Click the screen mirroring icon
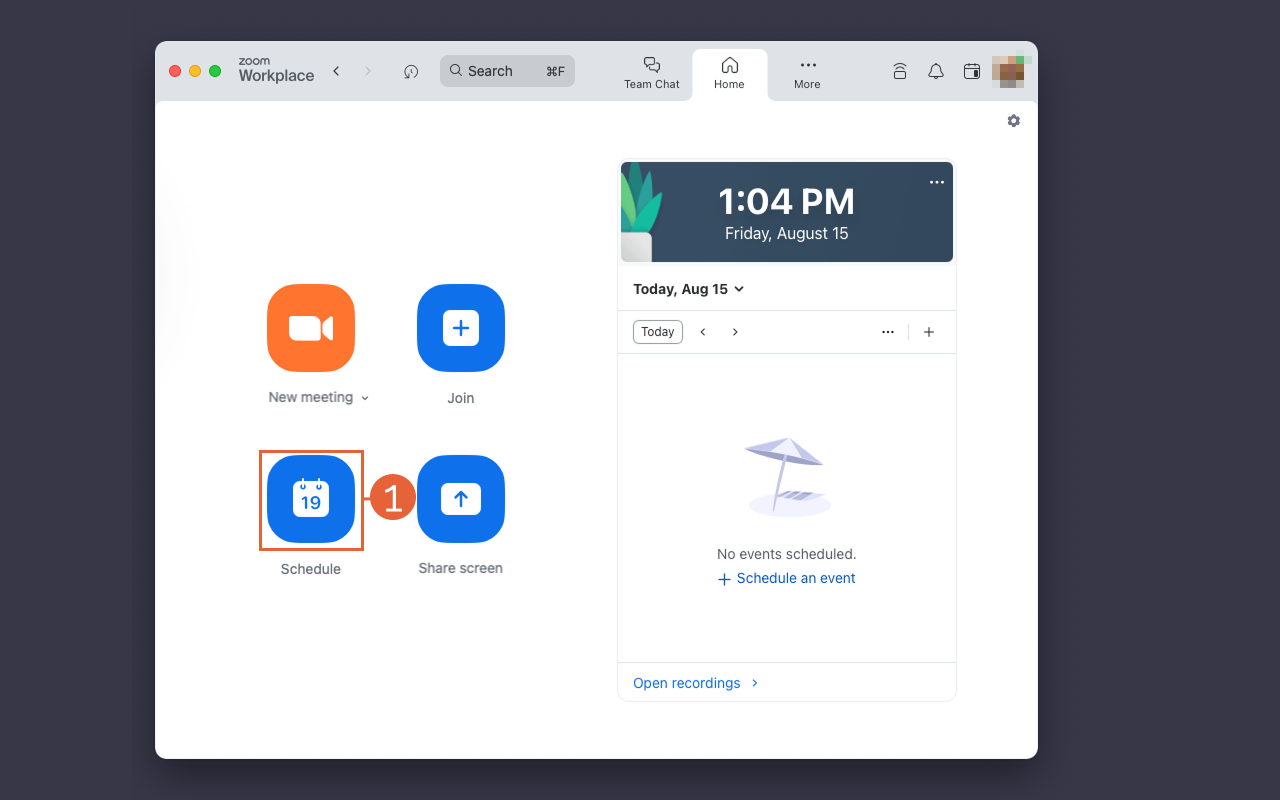Viewport: 1280px width, 800px height. pyautogui.click(x=899, y=71)
